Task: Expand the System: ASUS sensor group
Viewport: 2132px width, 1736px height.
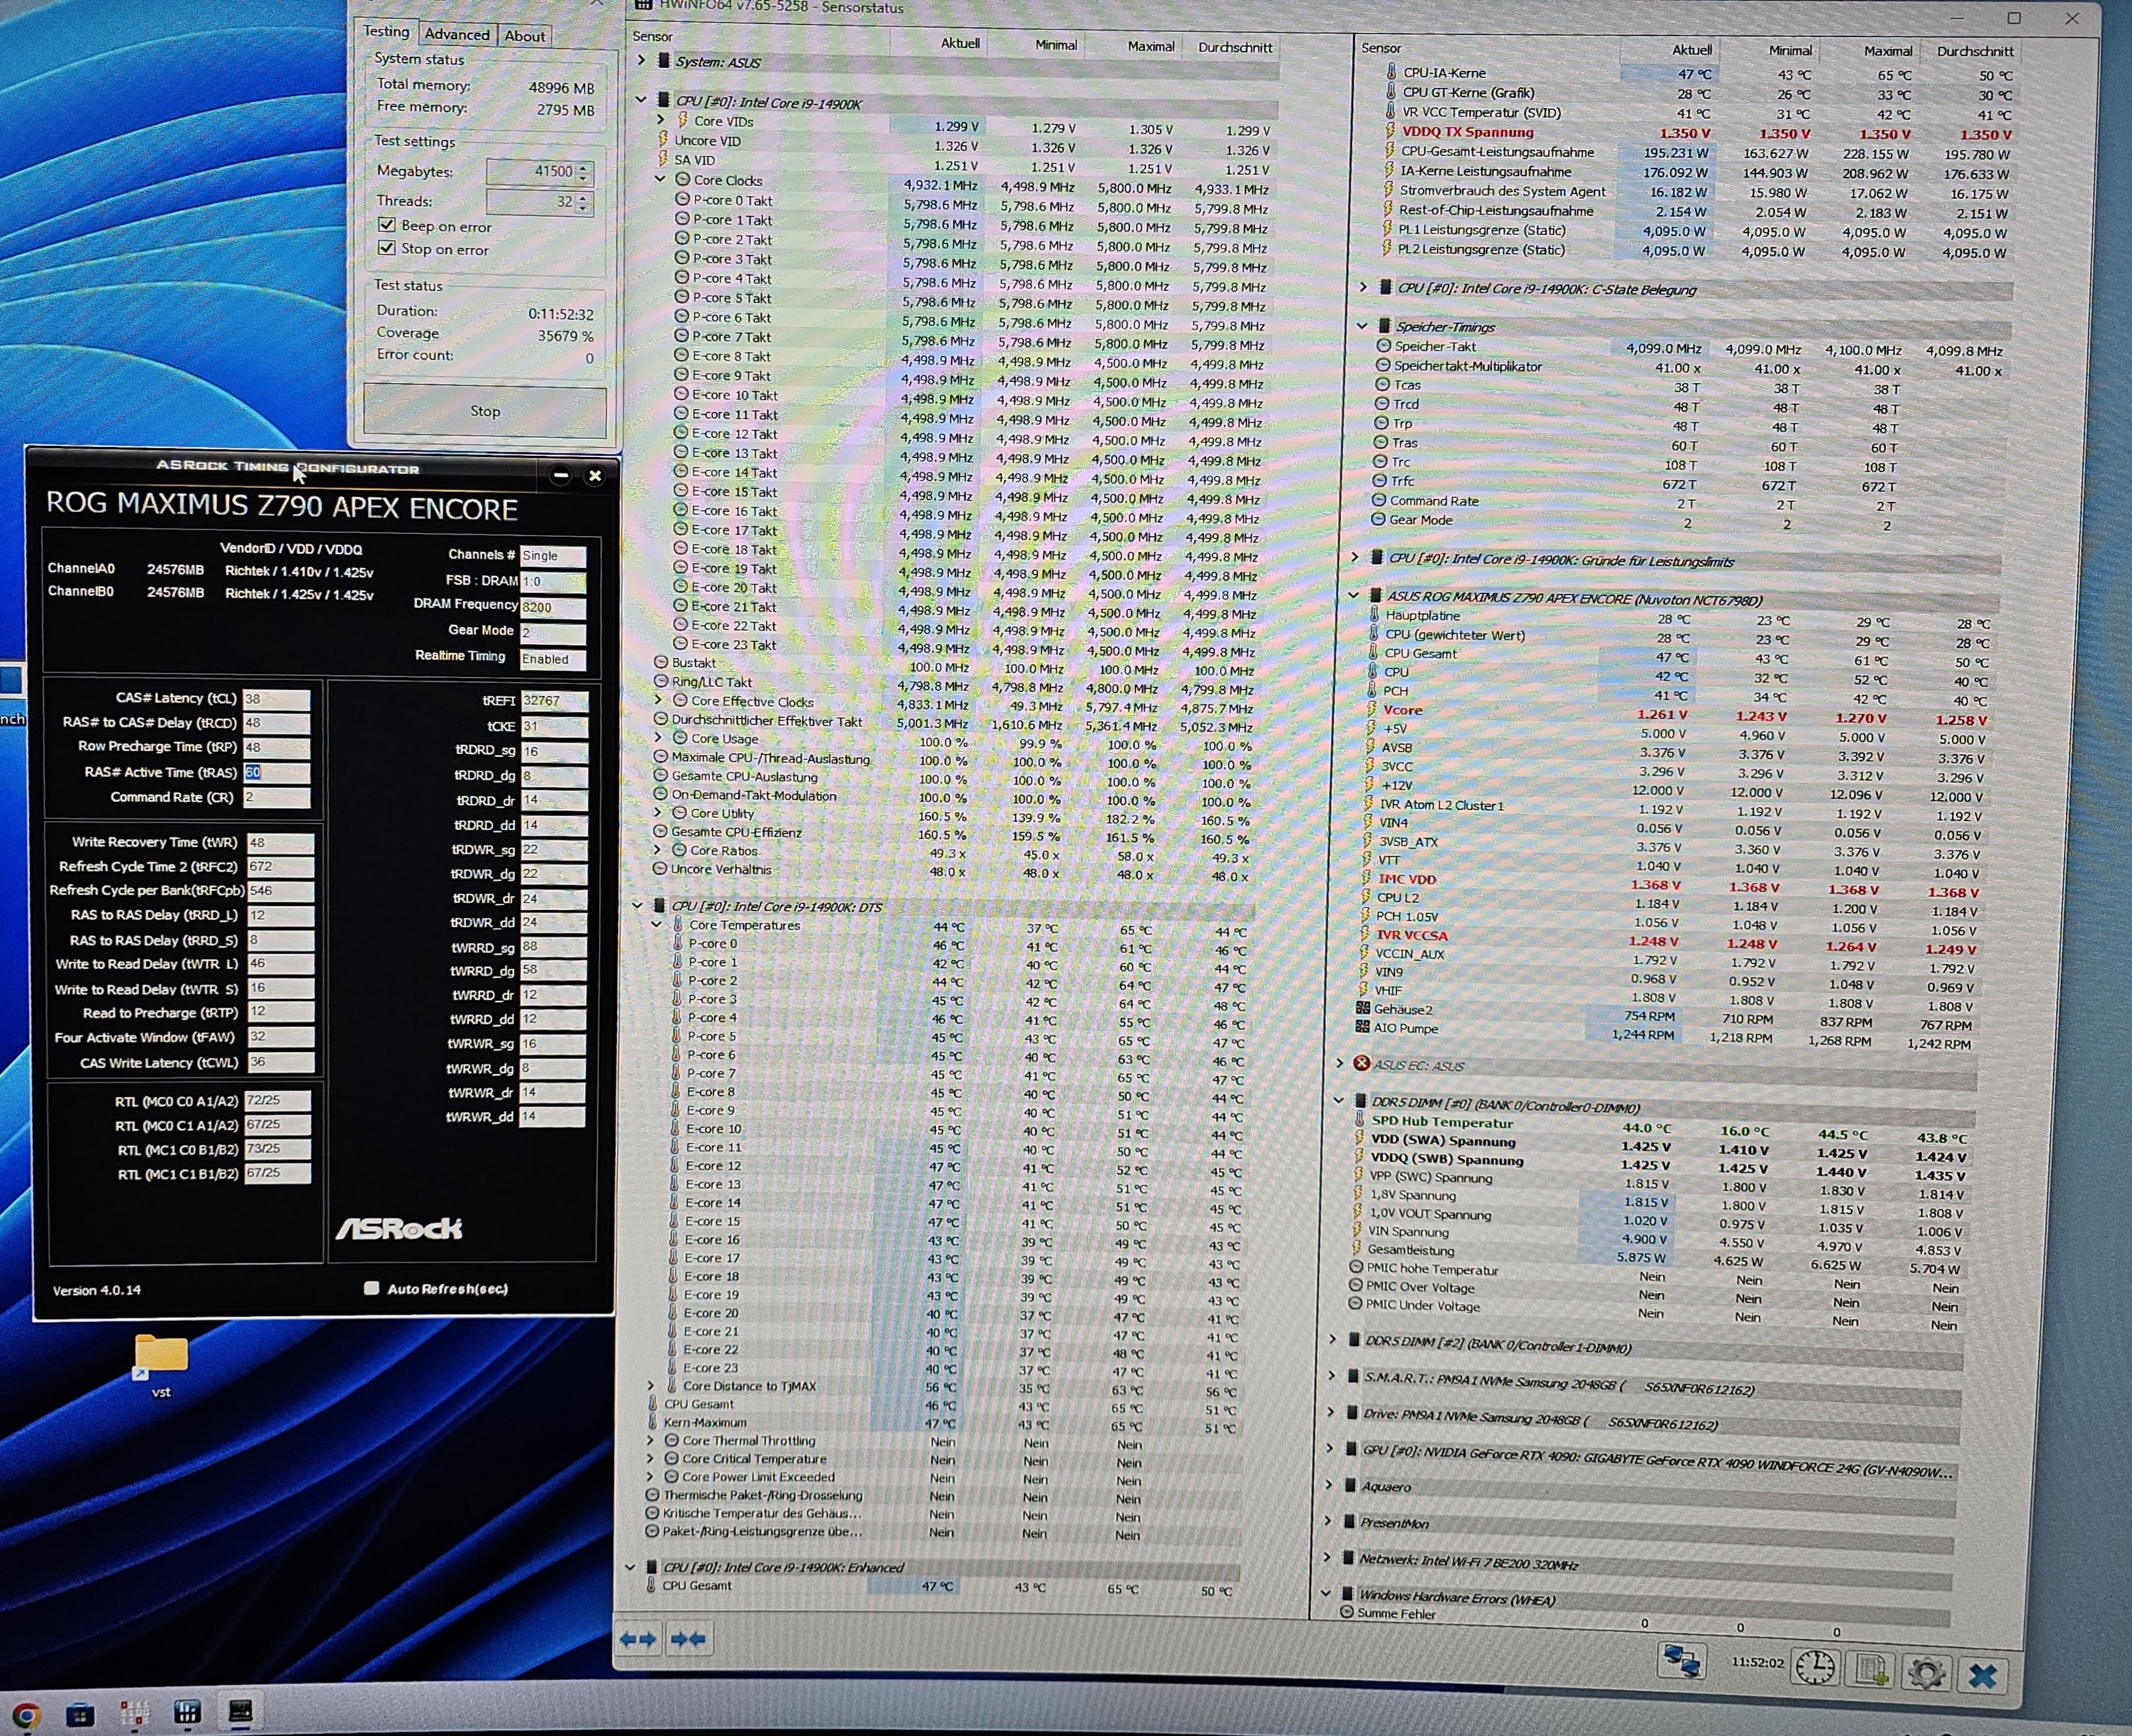Action: [x=641, y=60]
